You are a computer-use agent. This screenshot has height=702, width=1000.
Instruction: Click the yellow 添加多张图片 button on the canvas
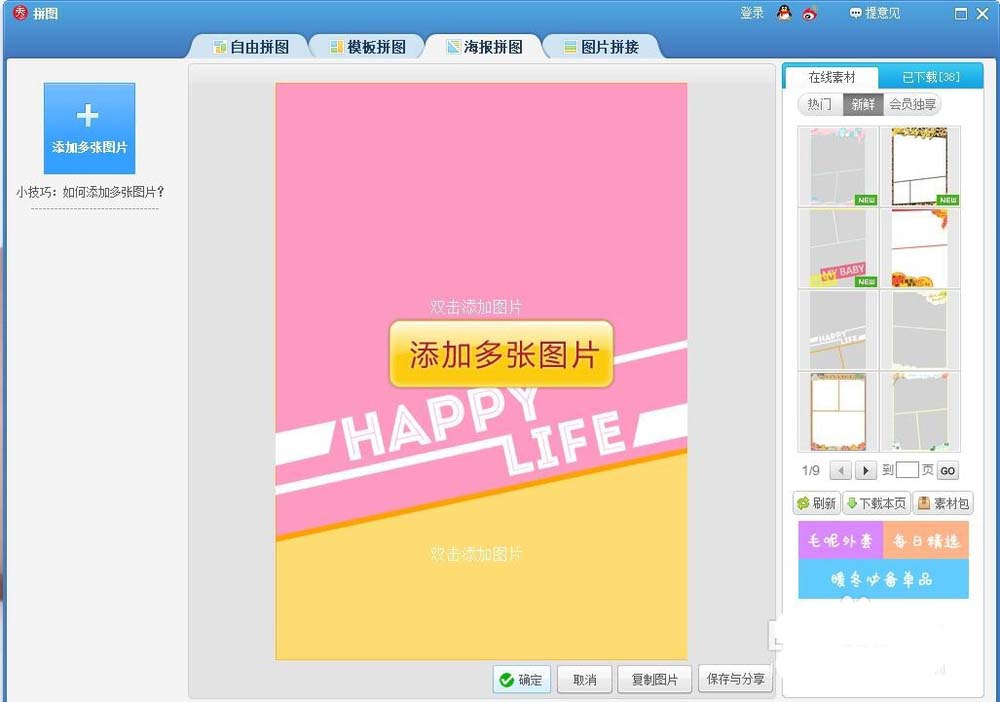tap(501, 354)
